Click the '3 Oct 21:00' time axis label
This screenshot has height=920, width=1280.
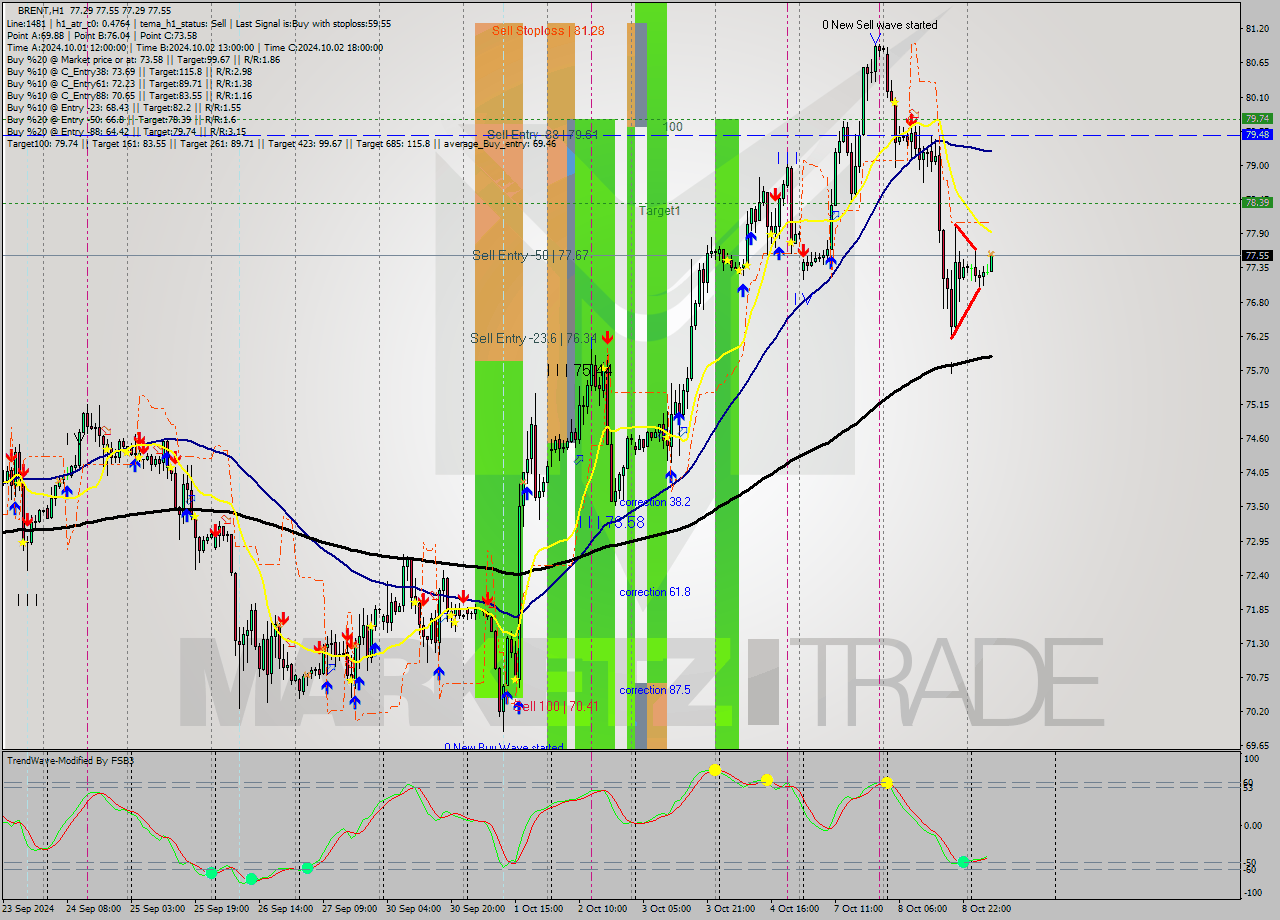(x=730, y=909)
